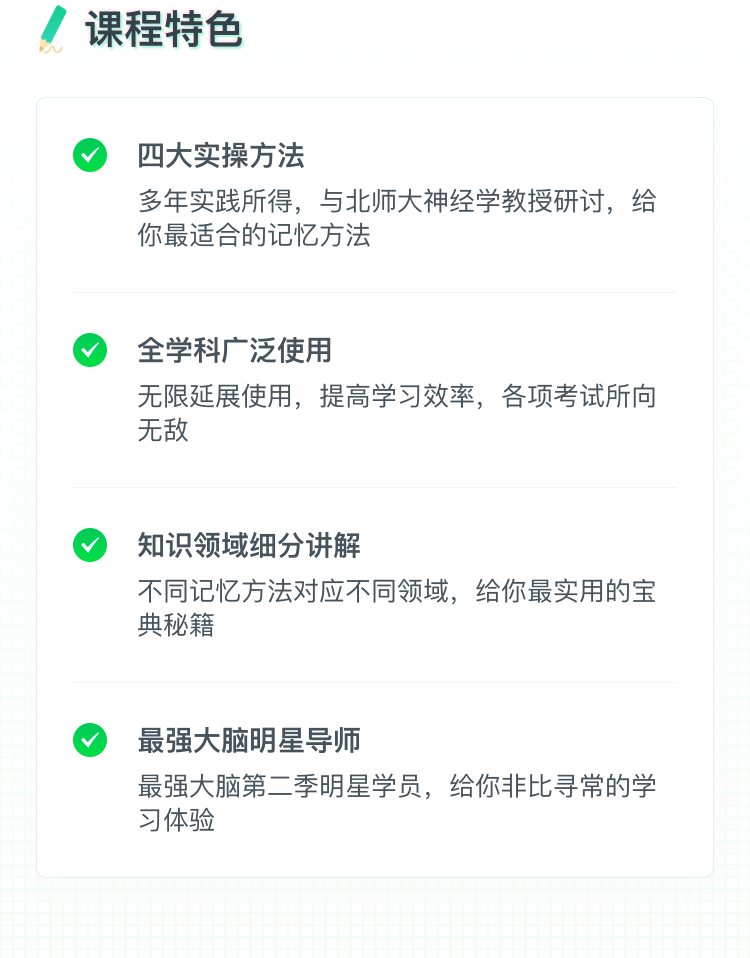The height and width of the screenshot is (958, 750).
Task: Click the word 无敌 under 全学科广泛使用
Action: coord(163,430)
